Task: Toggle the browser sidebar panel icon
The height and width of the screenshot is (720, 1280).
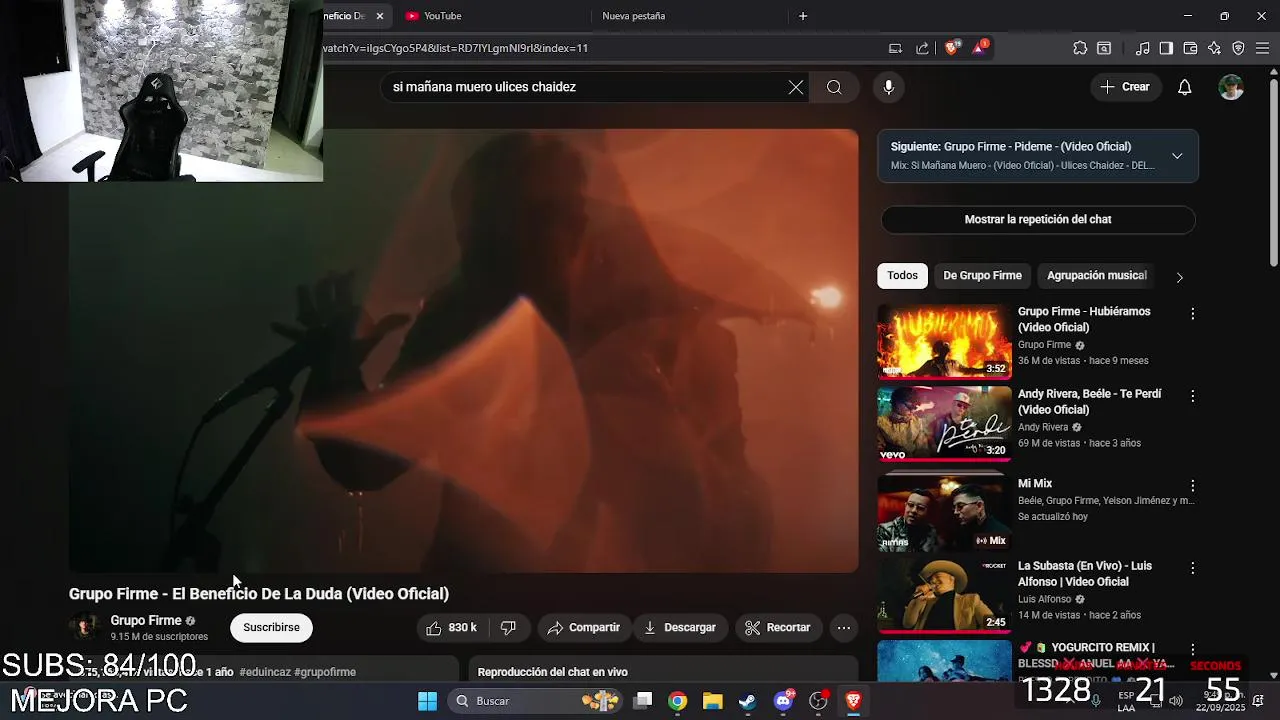Action: (1166, 48)
